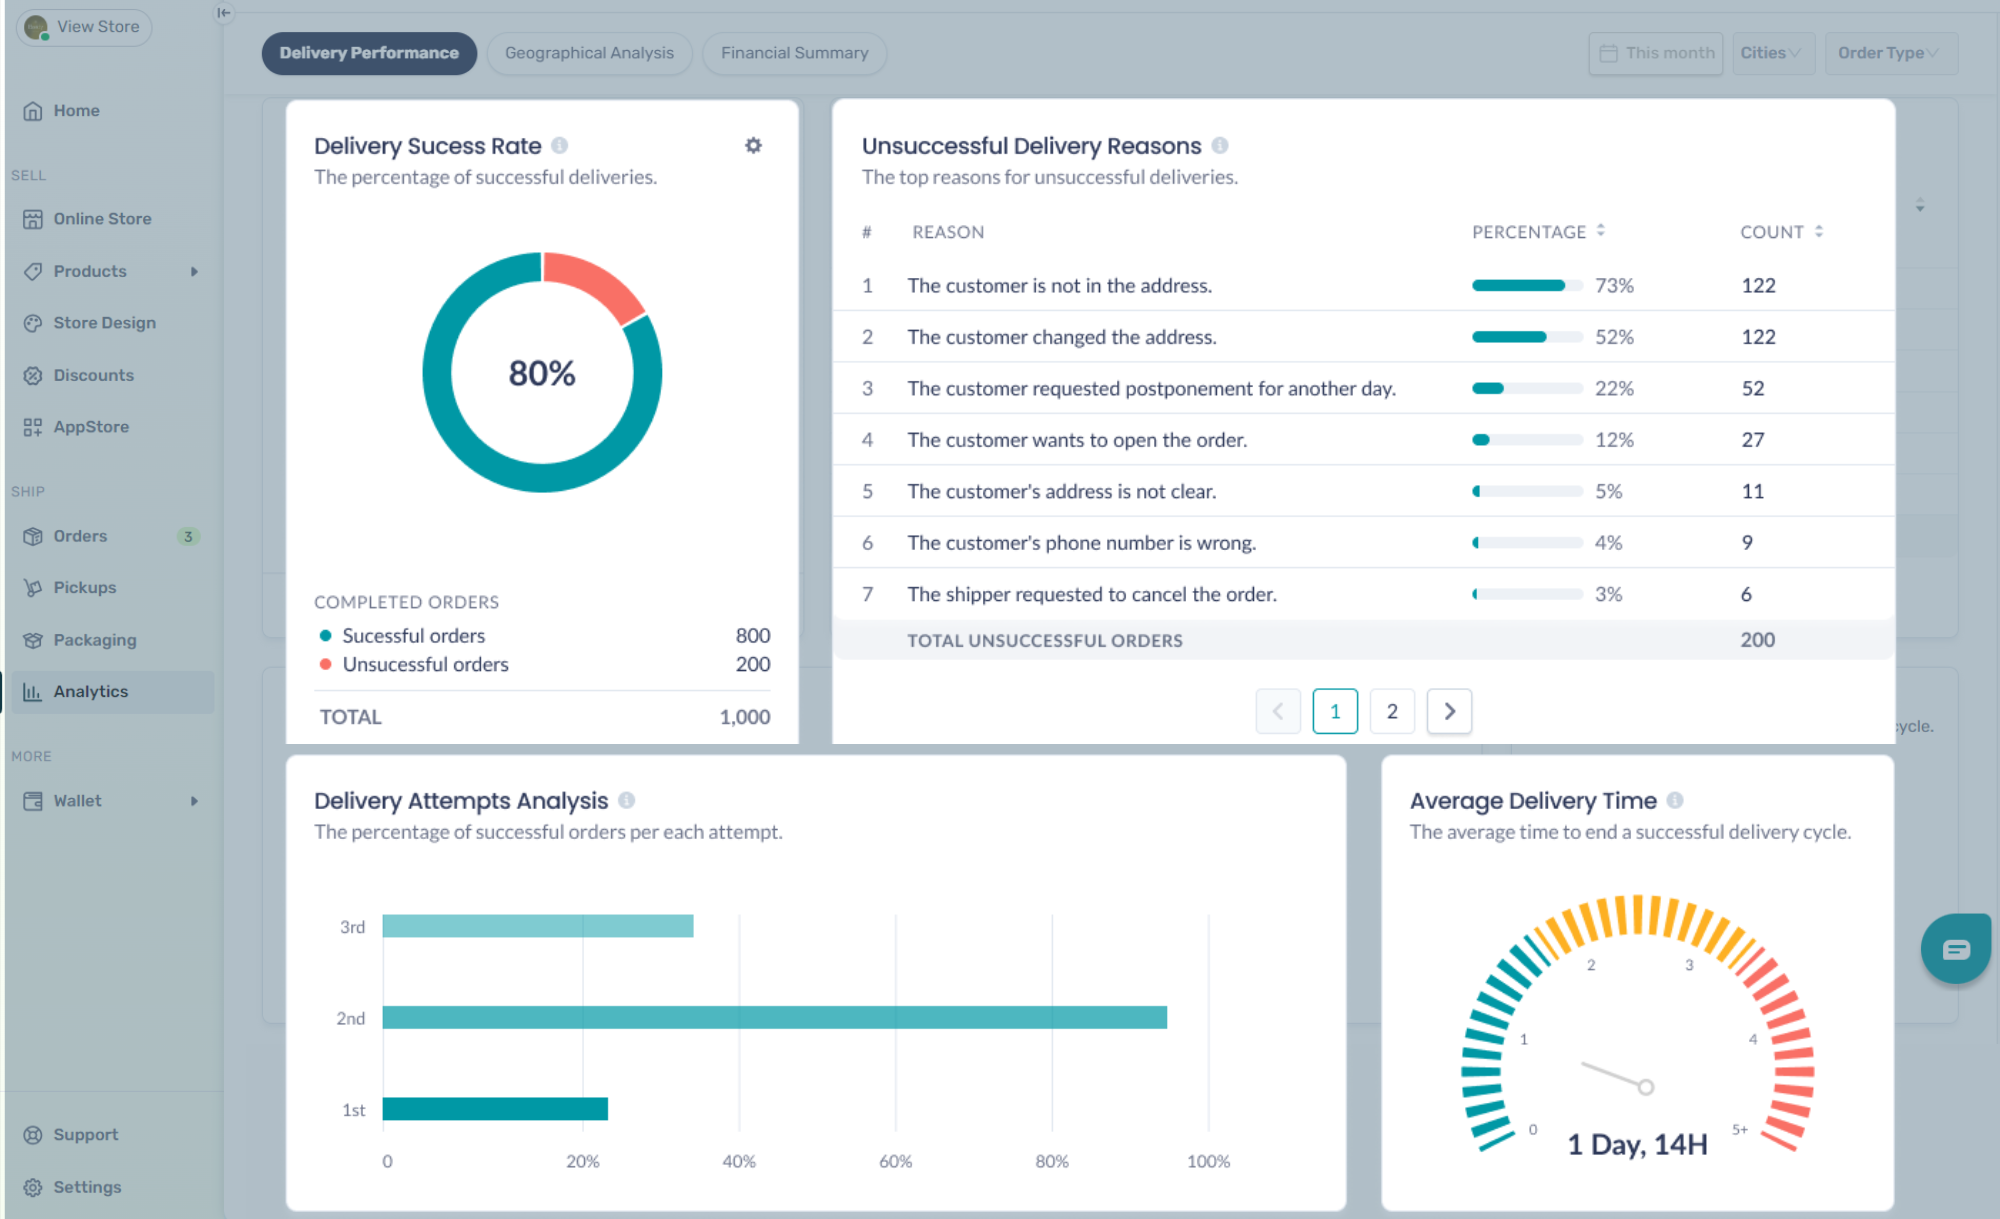Switch to the Financial Summary tab
The width and height of the screenshot is (2000, 1219).
[794, 53]
